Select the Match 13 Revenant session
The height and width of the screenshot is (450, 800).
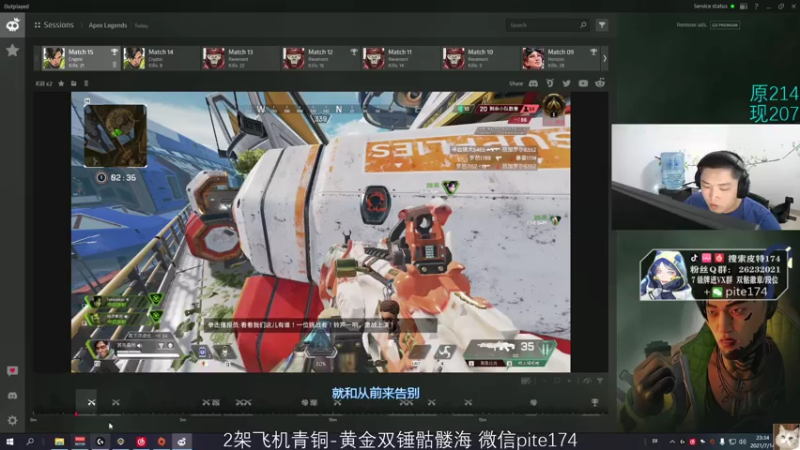(x=240, y=58)
